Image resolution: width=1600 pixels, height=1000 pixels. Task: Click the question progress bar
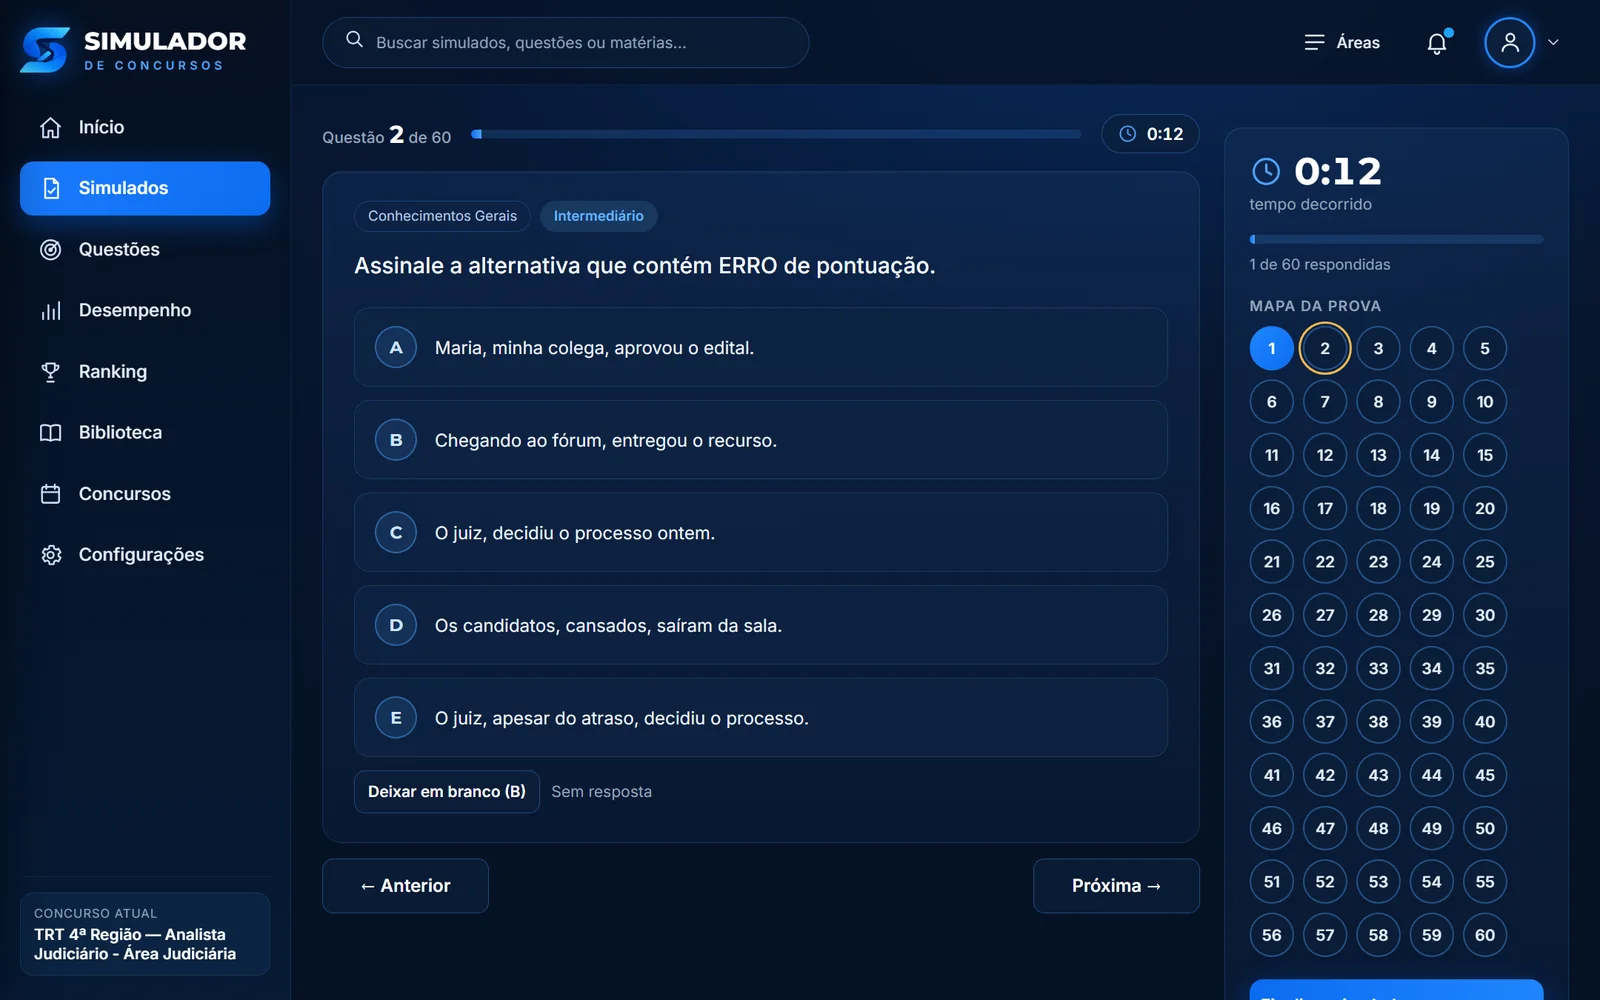[776, 134]
